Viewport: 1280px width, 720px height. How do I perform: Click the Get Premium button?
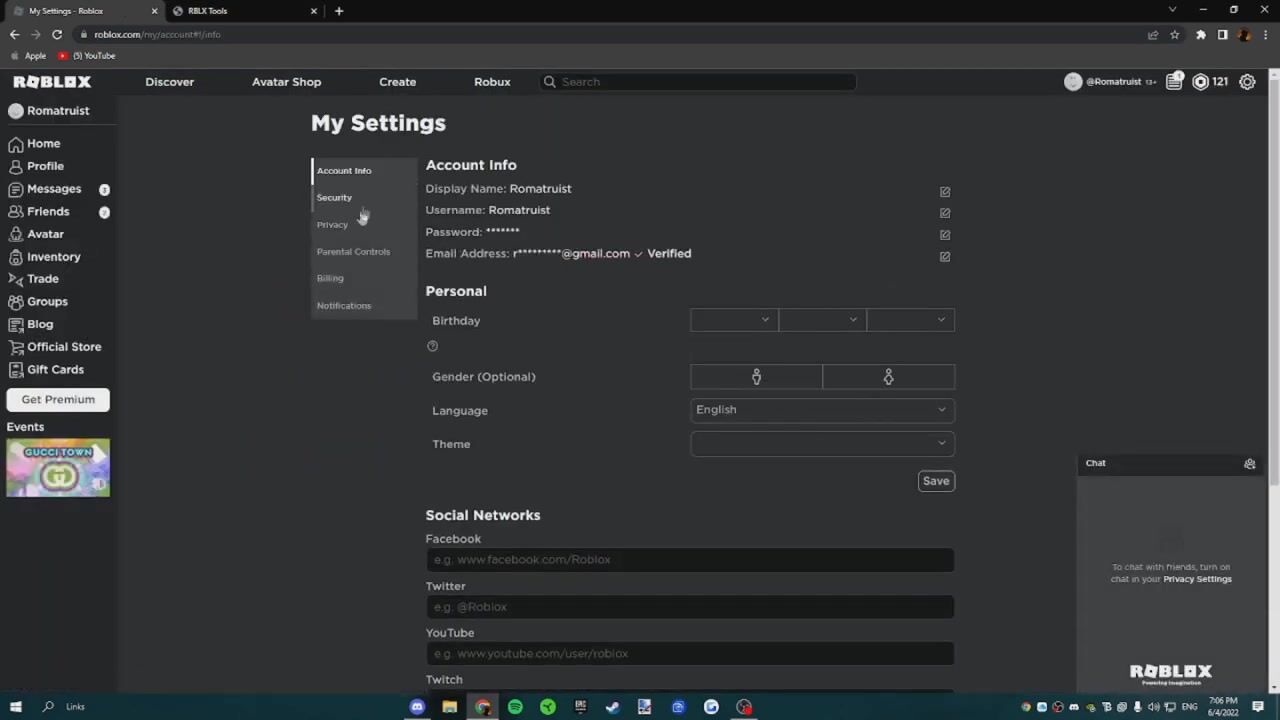58,399
